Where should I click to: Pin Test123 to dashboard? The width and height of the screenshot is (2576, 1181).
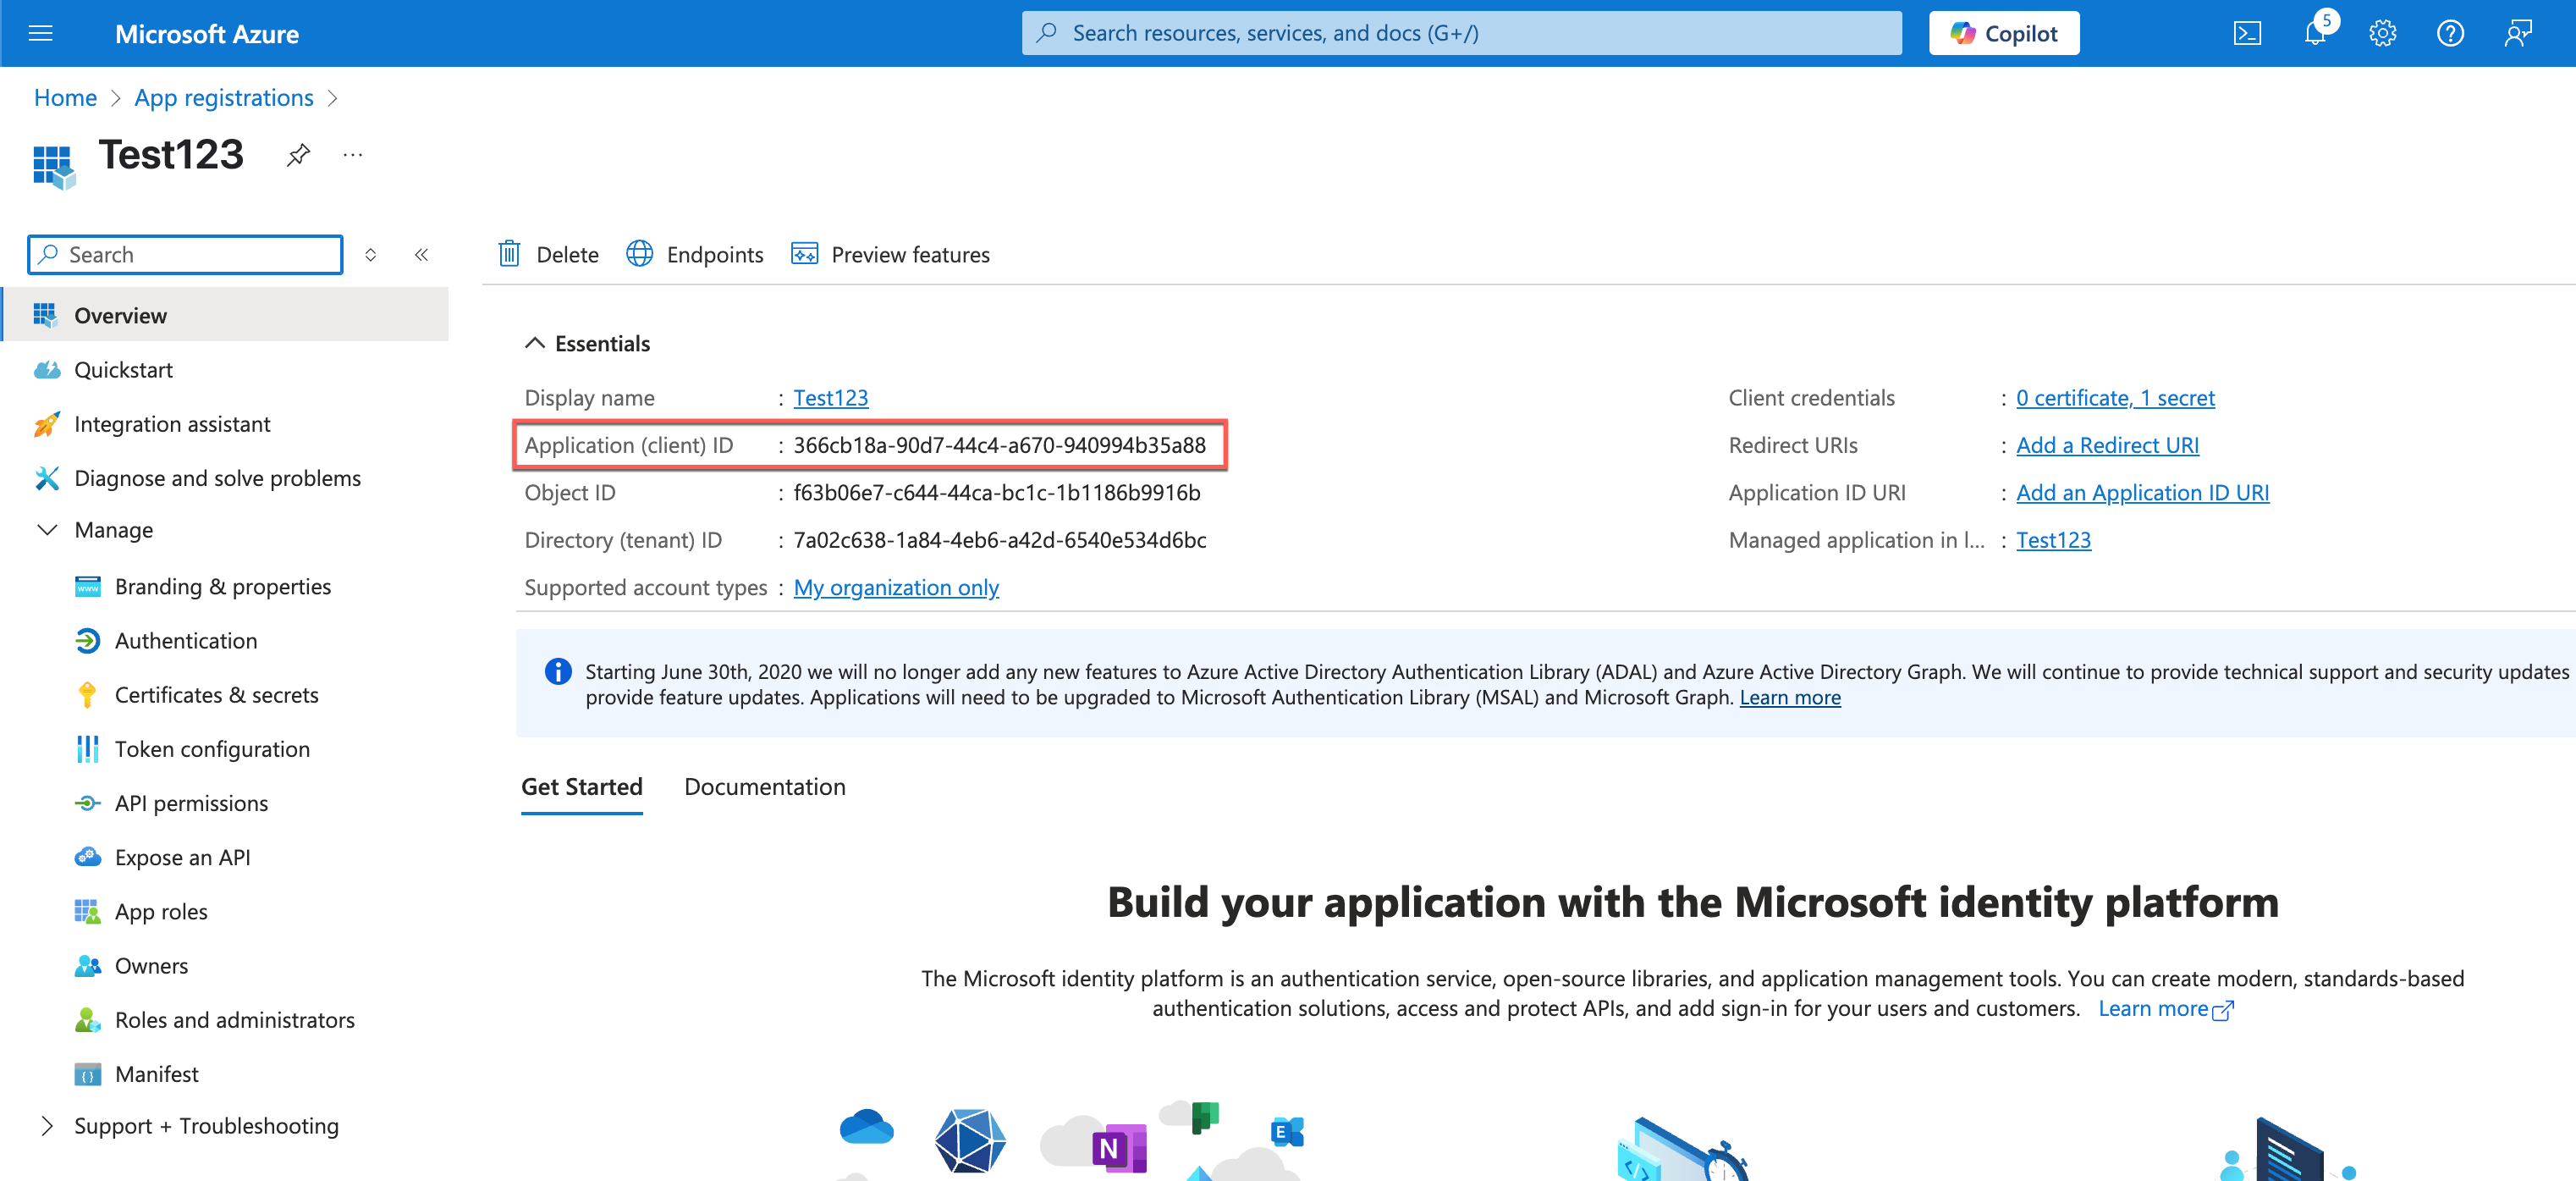[298, 155]
